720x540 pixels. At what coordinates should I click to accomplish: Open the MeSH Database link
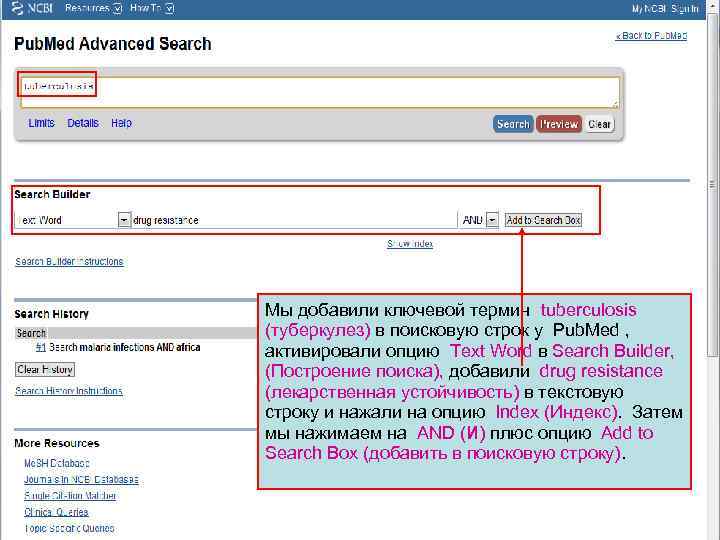[57, 463]
